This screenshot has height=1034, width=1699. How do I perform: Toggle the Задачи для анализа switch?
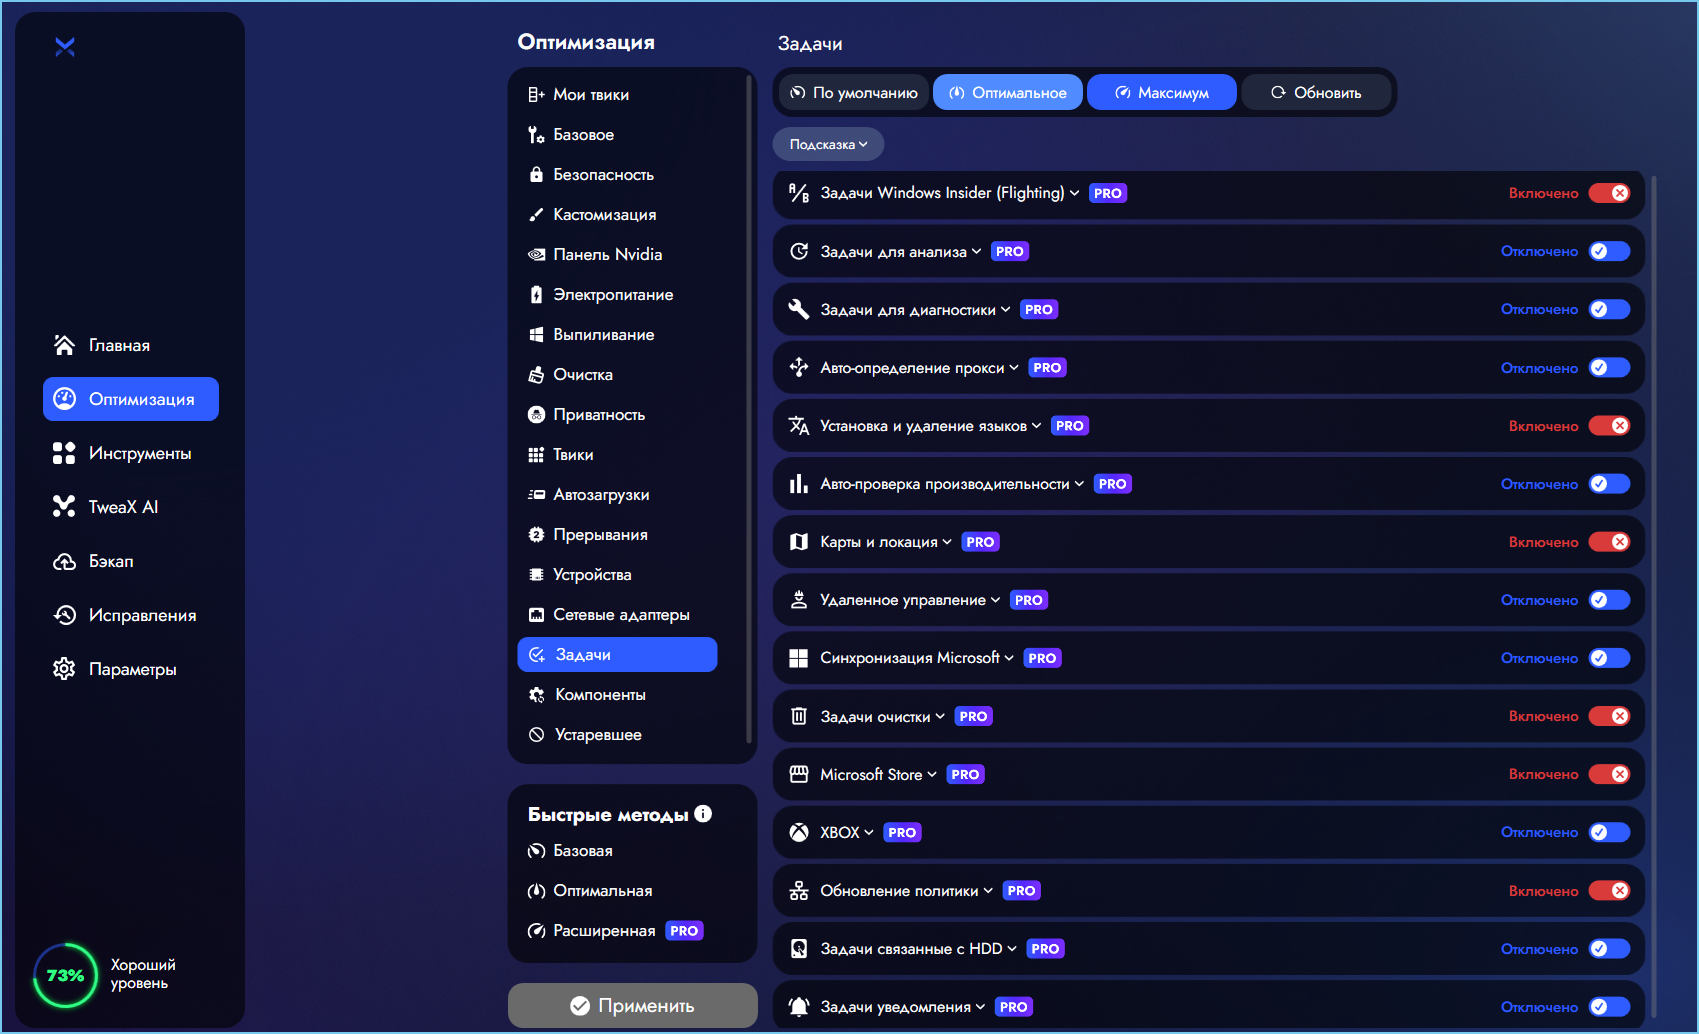pos(1609,251)
